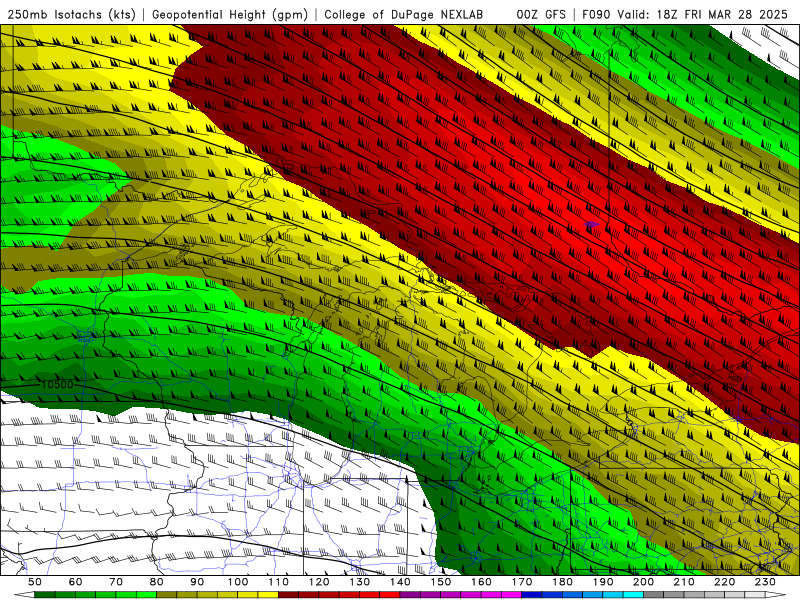The height and width of the screenshot is (600, 800).
Task: Click legend value 90
Action: 197,582
